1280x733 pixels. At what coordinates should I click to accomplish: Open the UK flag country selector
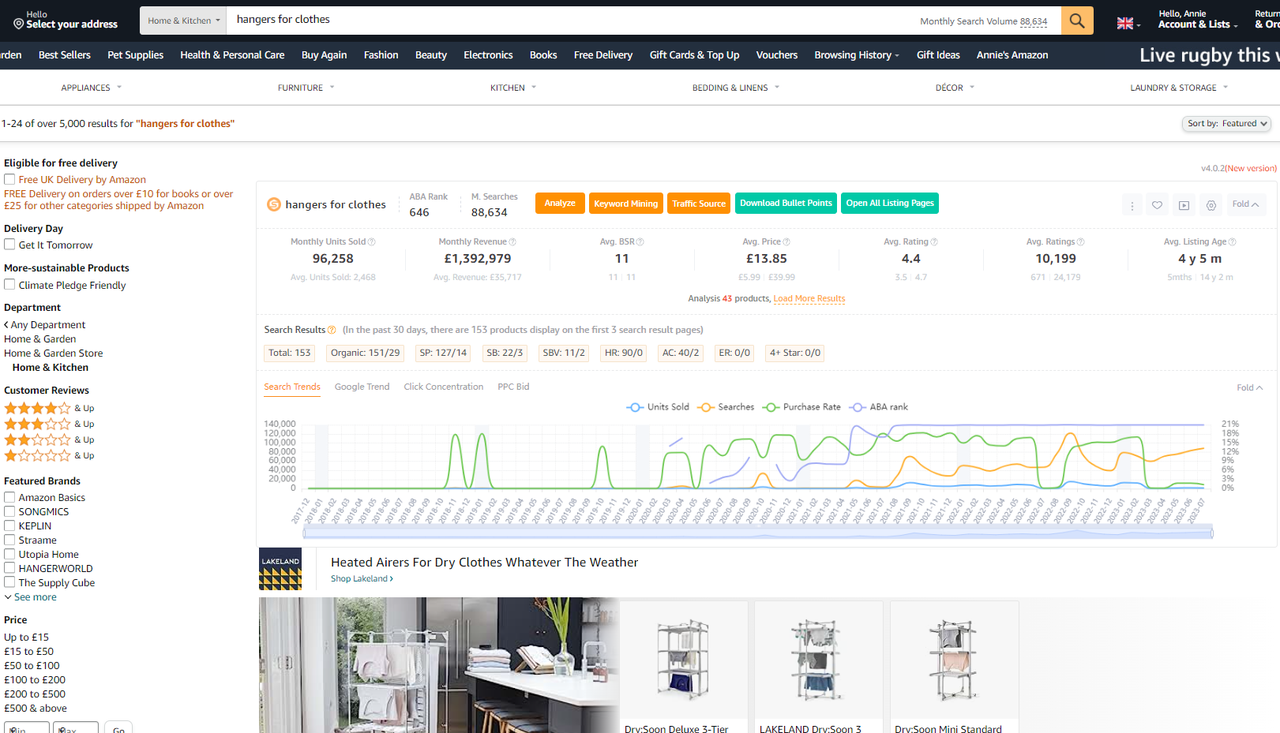tap(1128, 23)
